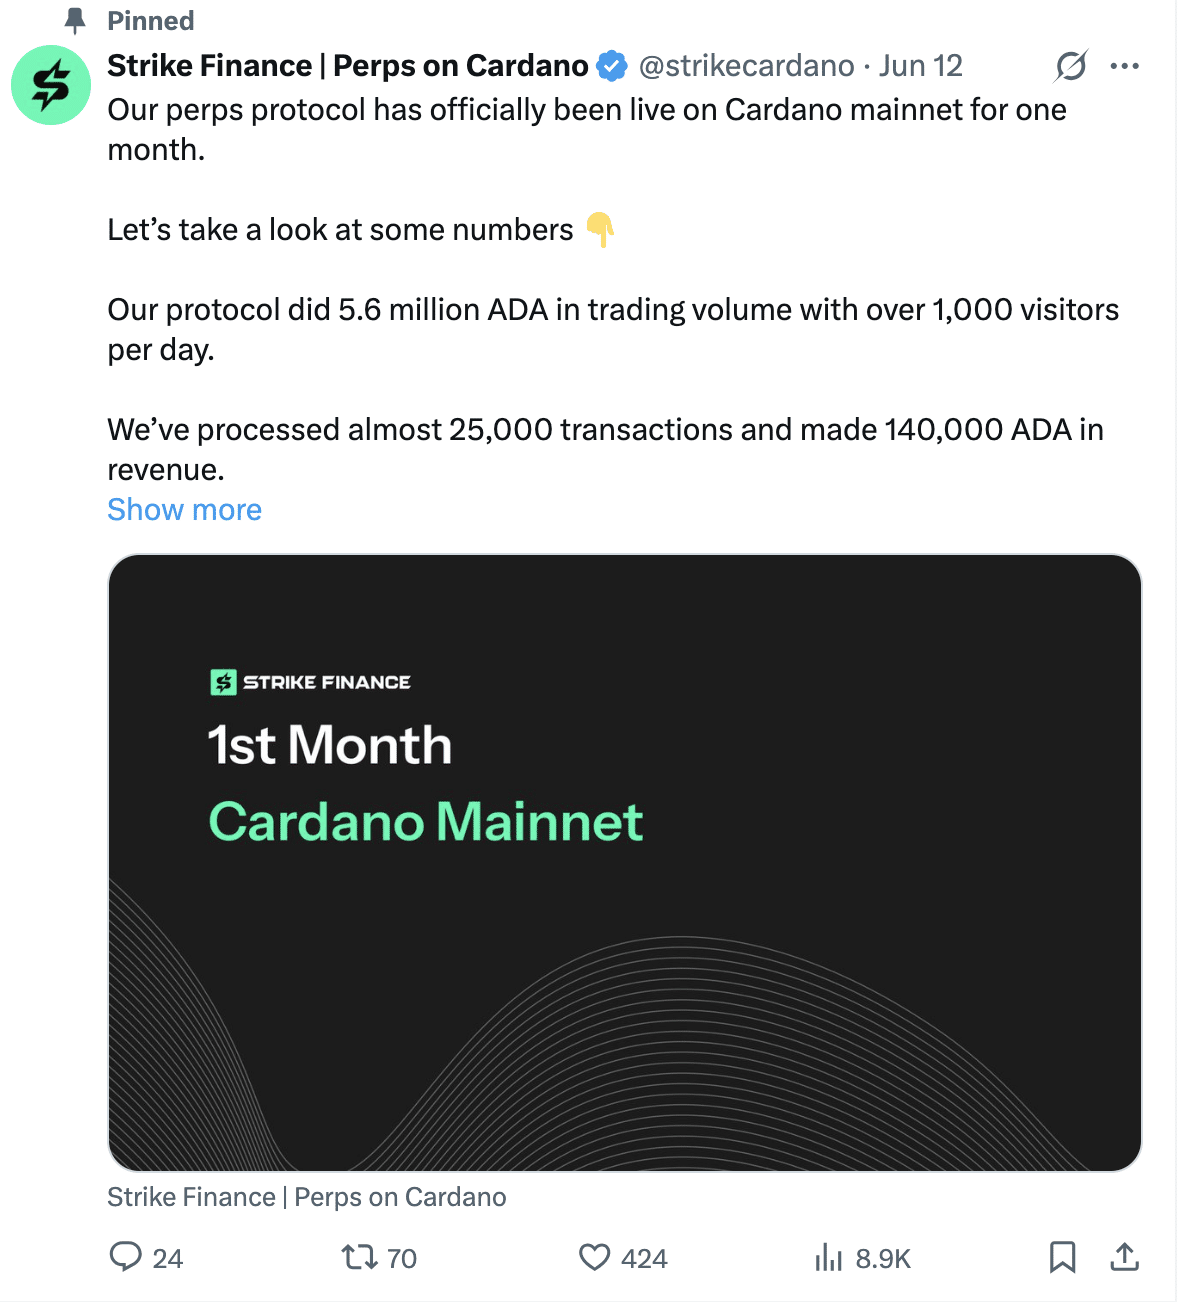The width and height of the screenshot is (1184, 1302).
Task: Click the pin icon beside Pinned
Action: click(x=75, y=20)
